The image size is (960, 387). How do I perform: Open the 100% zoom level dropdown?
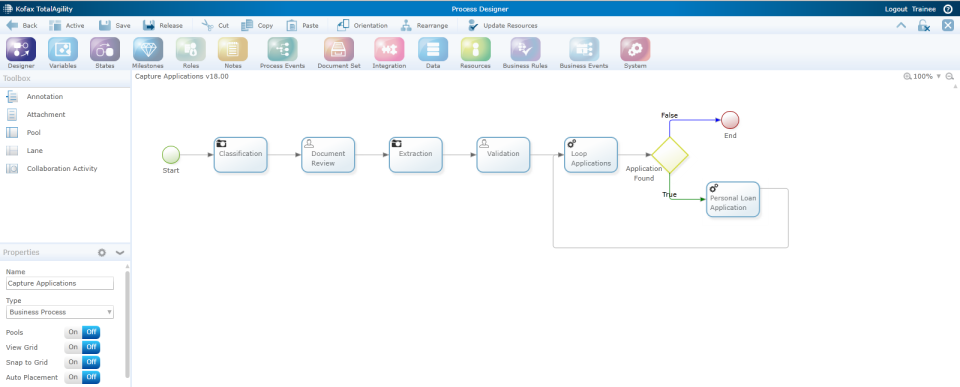[x=927, y=77]
